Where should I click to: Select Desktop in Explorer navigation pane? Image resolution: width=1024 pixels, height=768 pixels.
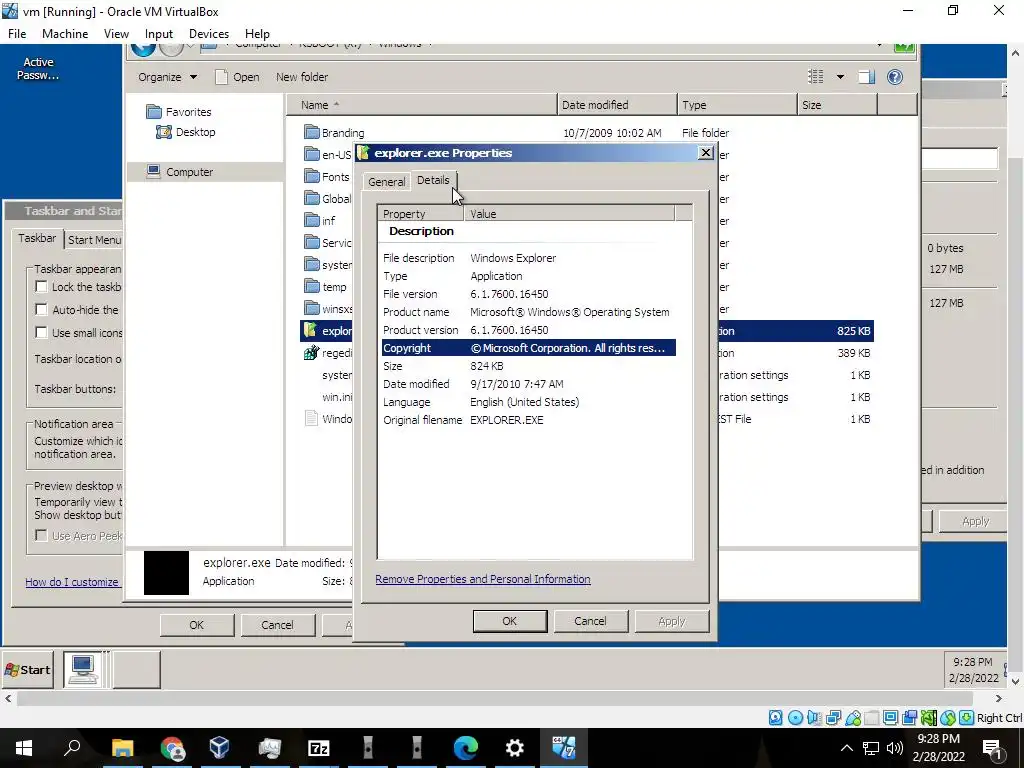tap(186, 132)
